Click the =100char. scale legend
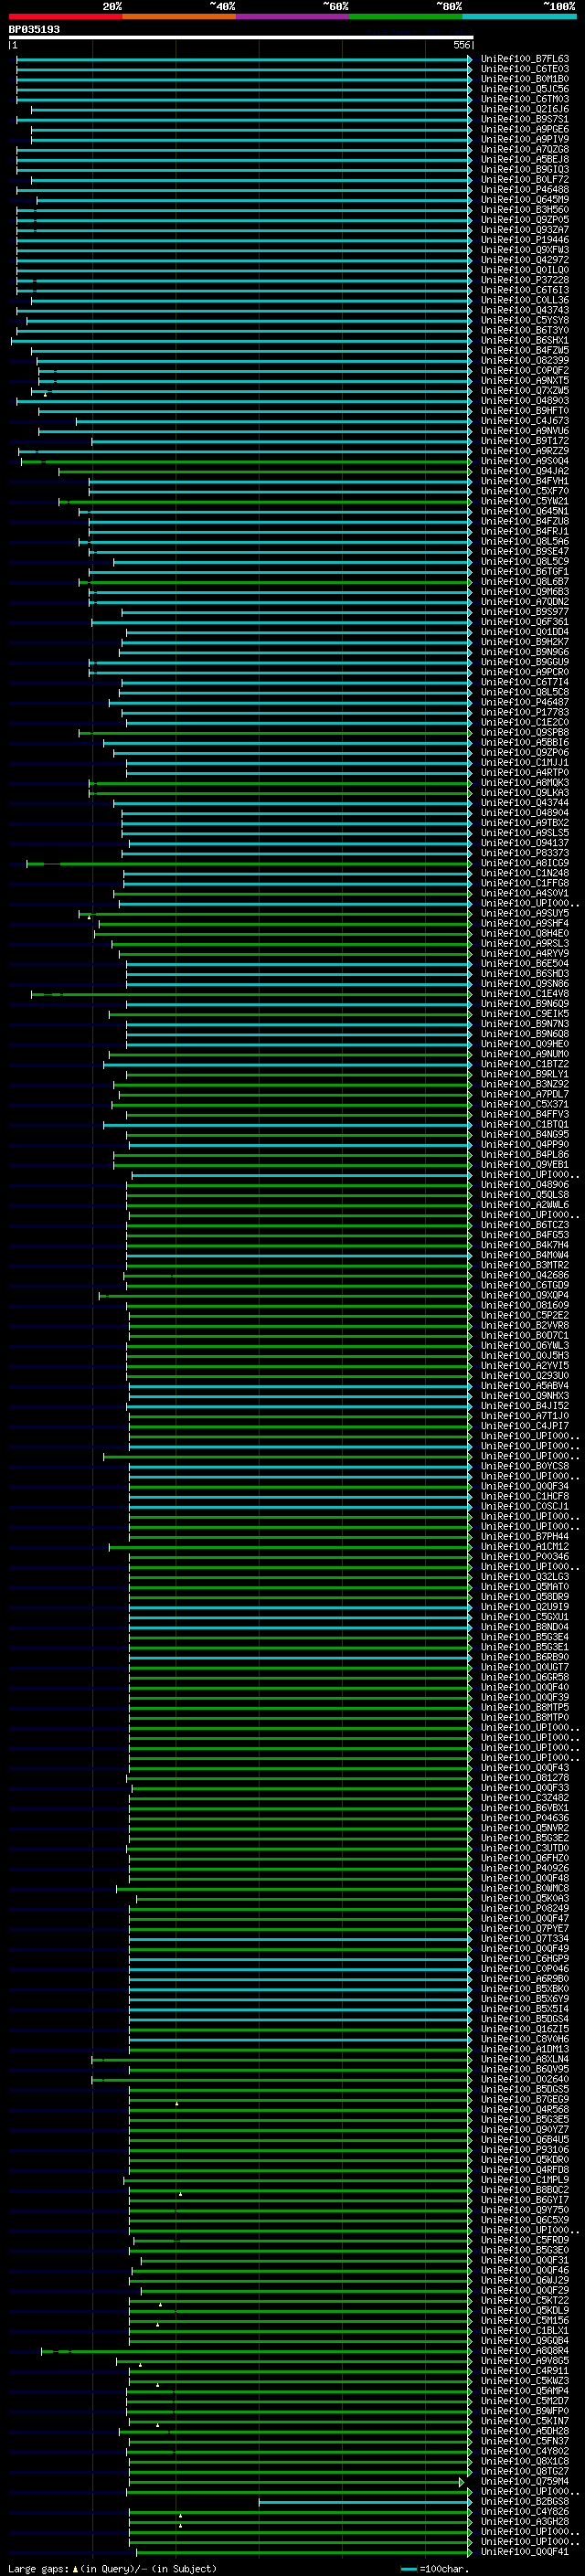This screenshot has width=585, height=2576. pos(434,2568)
